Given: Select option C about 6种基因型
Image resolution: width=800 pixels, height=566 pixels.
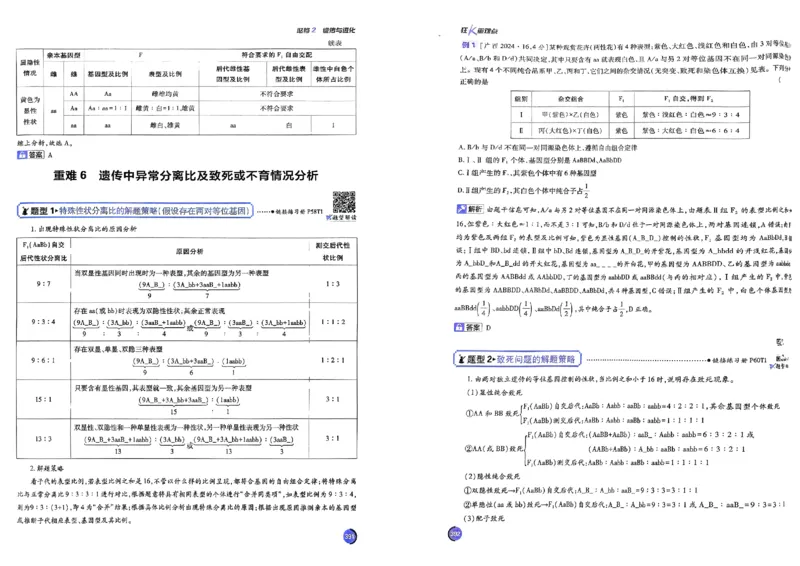Looking at the screenshot, I should [x=528, y=173].
